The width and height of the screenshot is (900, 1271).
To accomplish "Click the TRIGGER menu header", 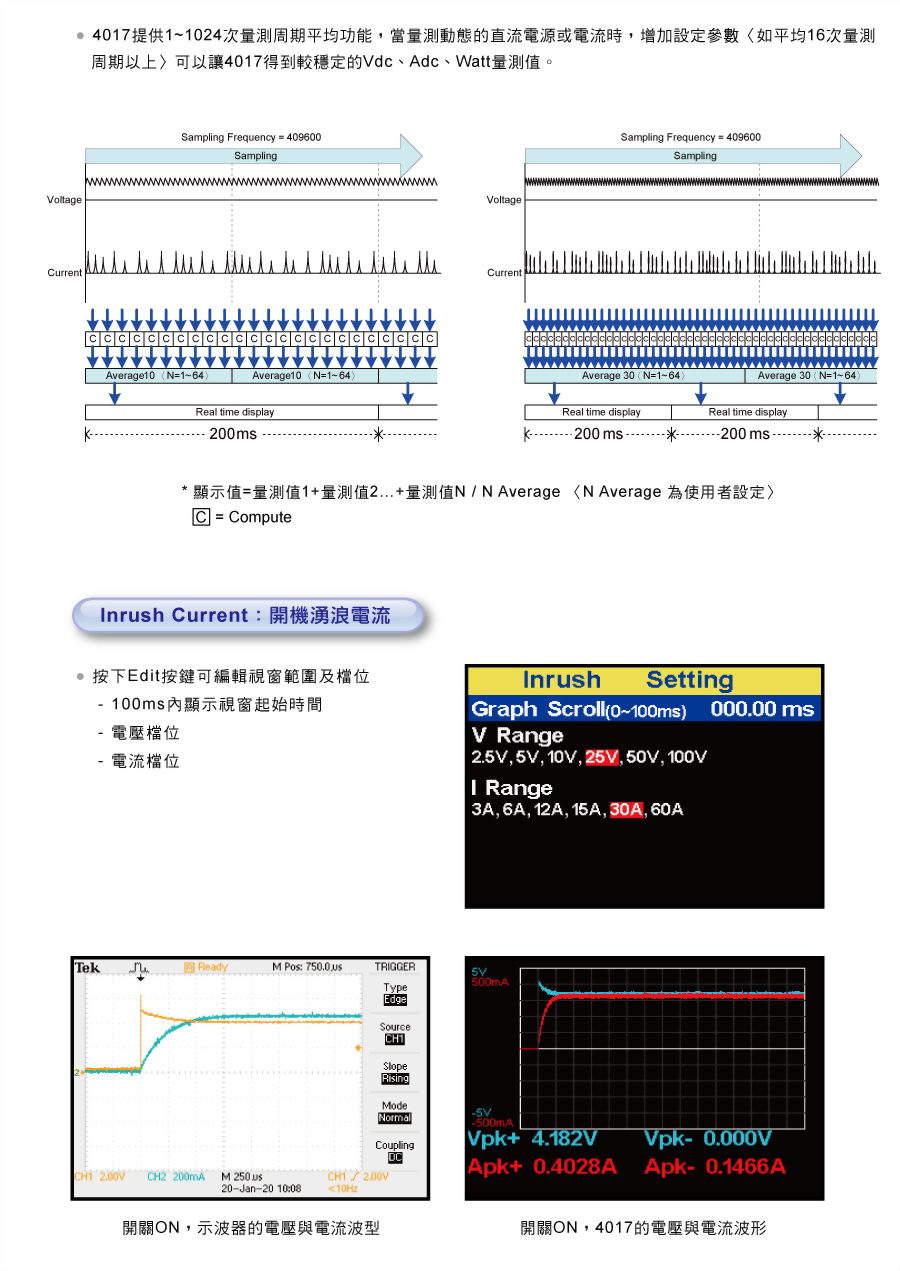I will (395, 967).
